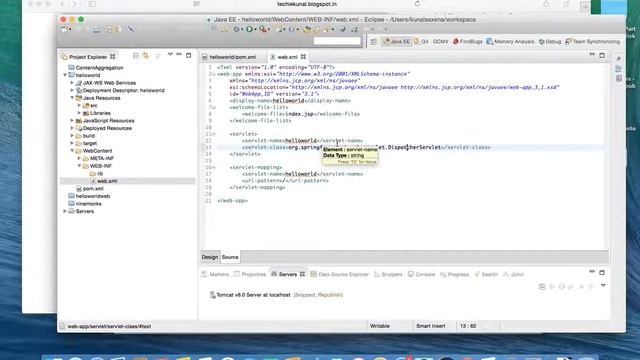Expand the Libraries node
Viewport: 640px width, 360px height.
[79, 113]
